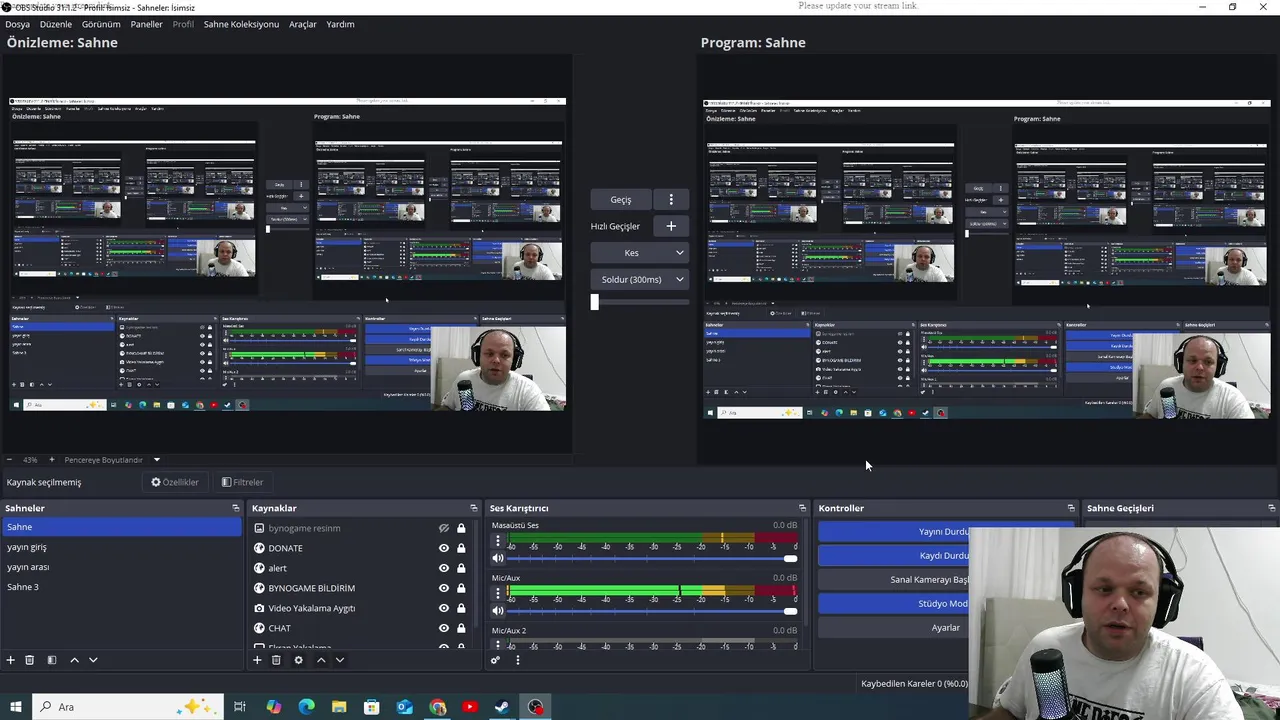This screenshot has width=1280, height=720.
Task: Unlock the DONATE source lock
Action: click(x=461, y=548)
